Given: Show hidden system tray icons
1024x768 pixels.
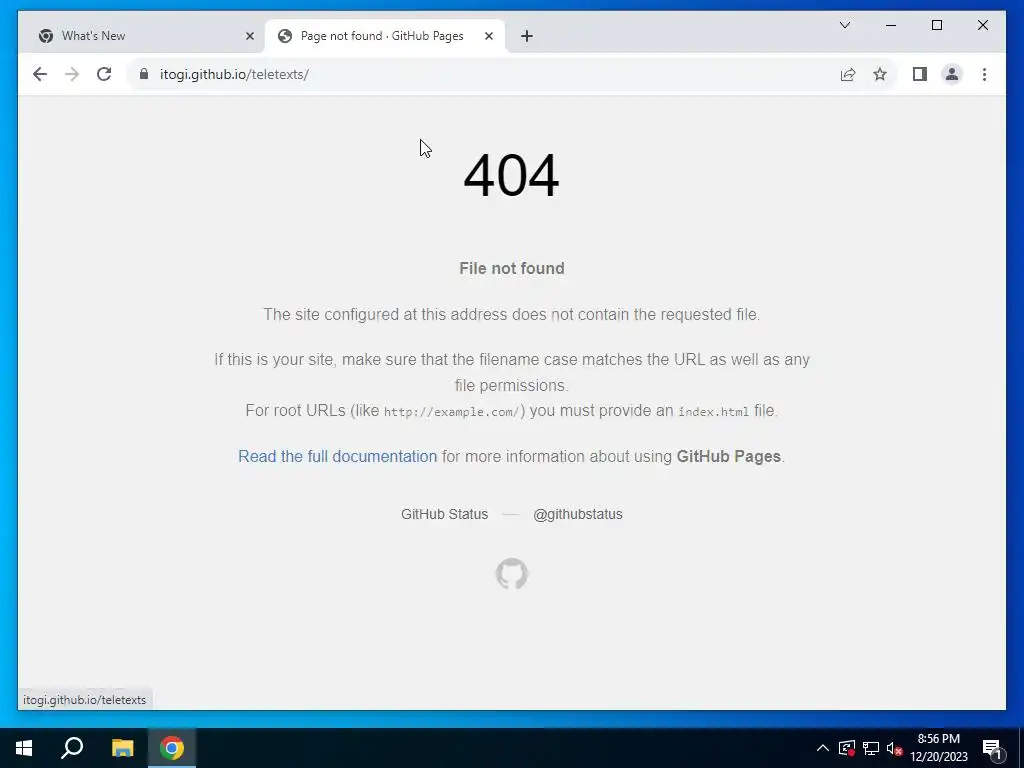Looking at the screenshot, I should pyautogui.click(x=823, y=748).
